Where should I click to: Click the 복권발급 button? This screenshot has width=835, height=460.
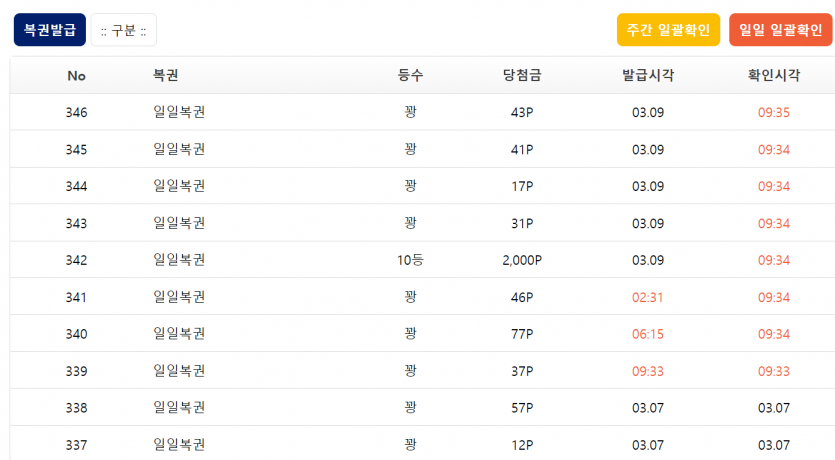(50, 30)
